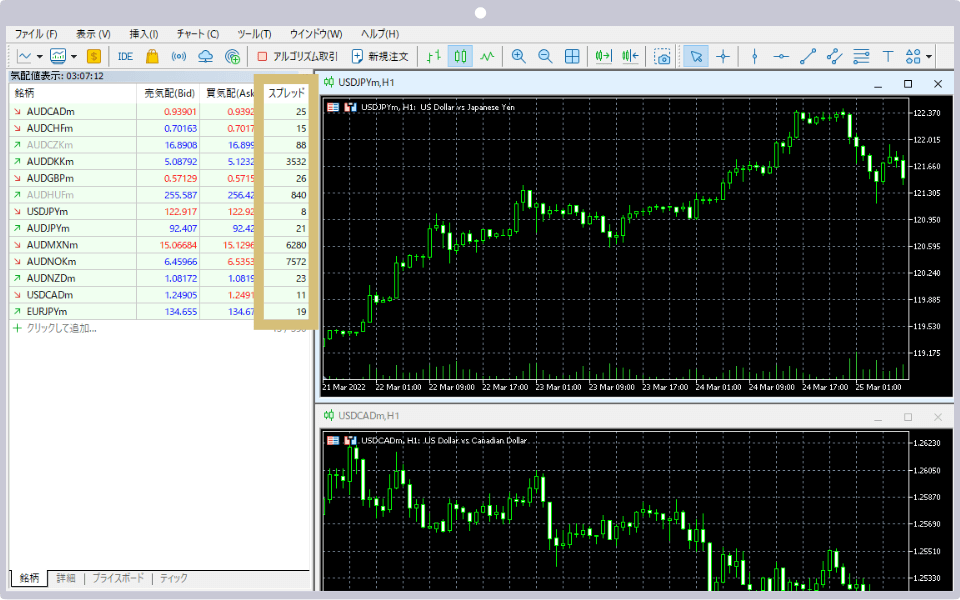Activate the USDCADm,H1 chart window title
This screenshot has height=600, width=960.
pyautogui.click(x=369, y=416)
